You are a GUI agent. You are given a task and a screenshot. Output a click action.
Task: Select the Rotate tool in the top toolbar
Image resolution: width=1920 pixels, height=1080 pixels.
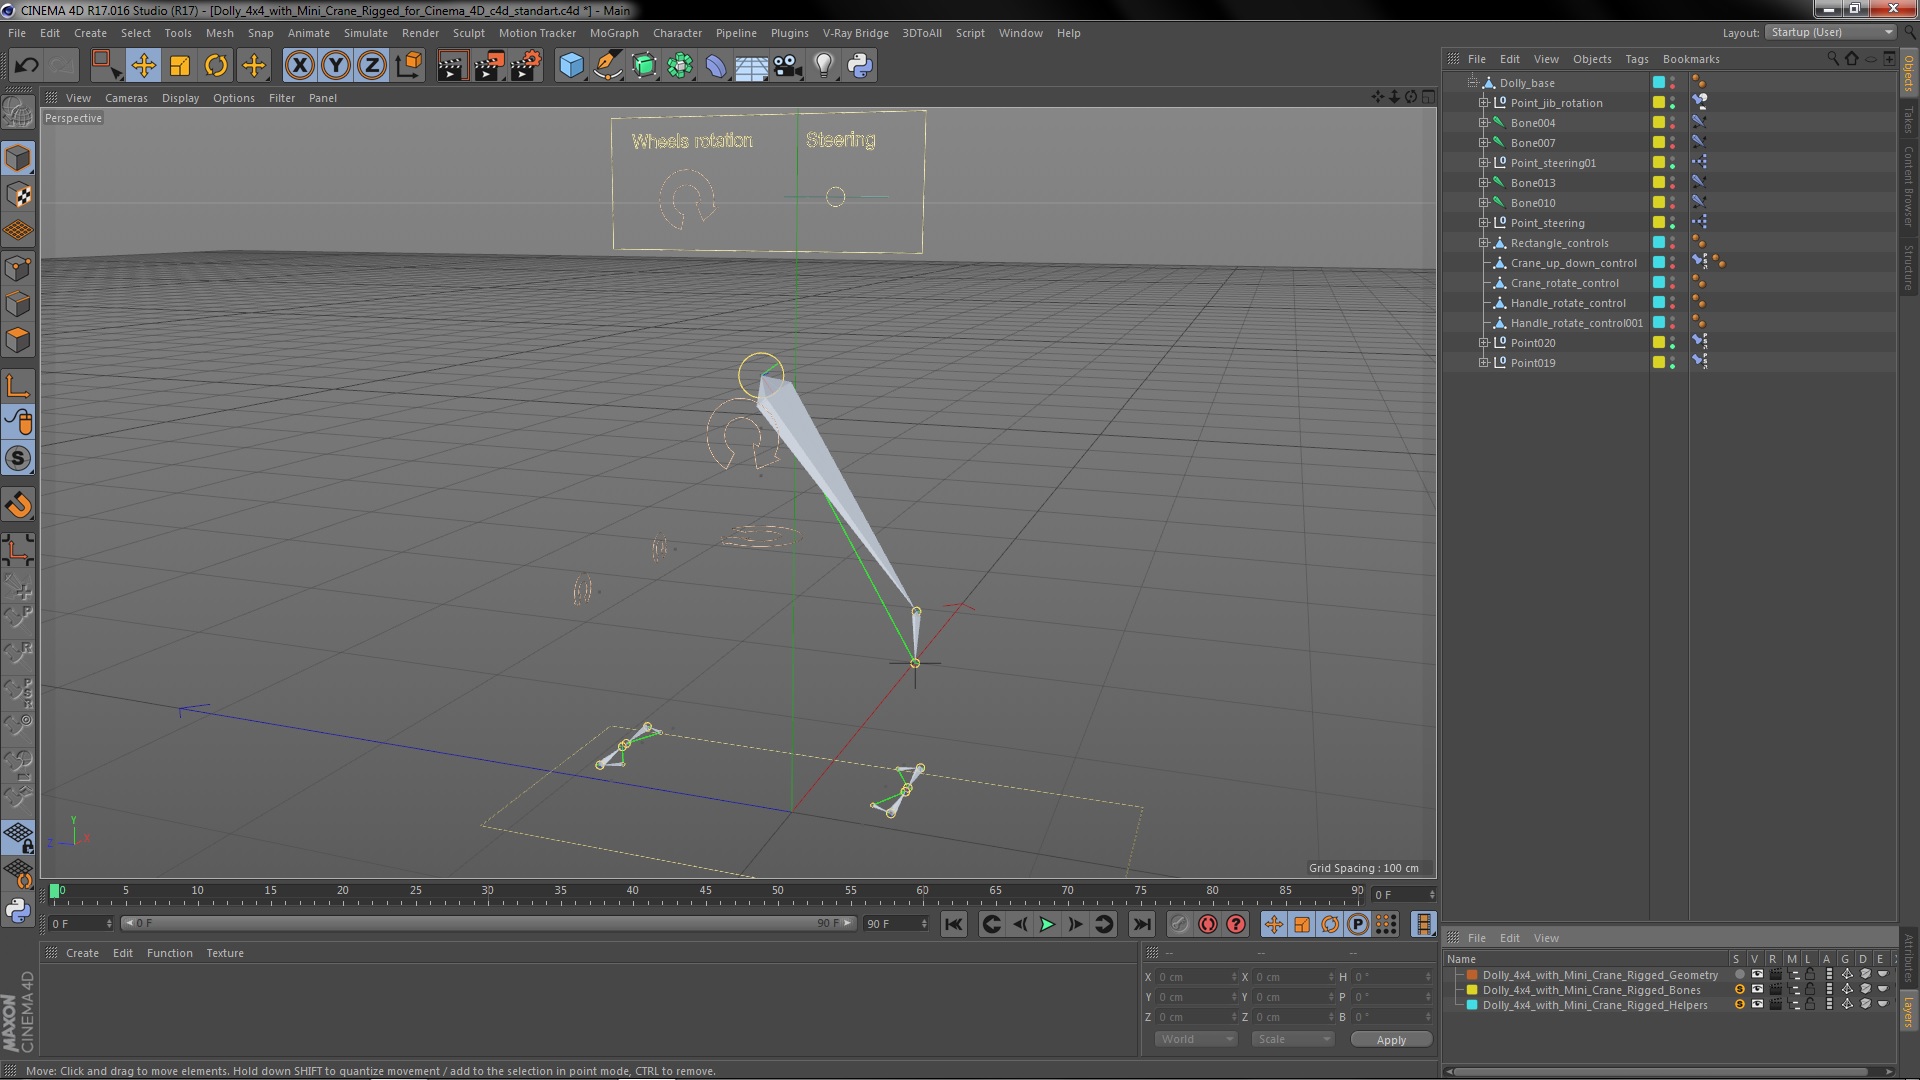[x=216, y=66]
